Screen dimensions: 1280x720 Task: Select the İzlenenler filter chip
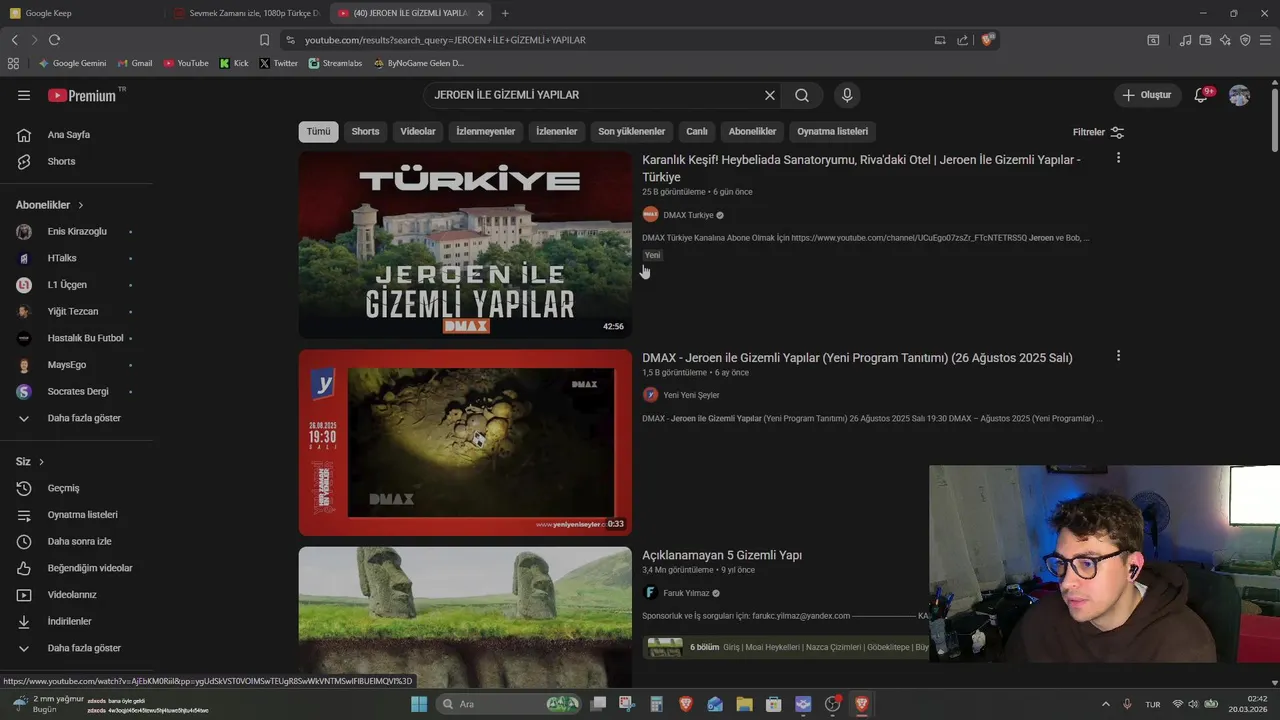point(557,131)
